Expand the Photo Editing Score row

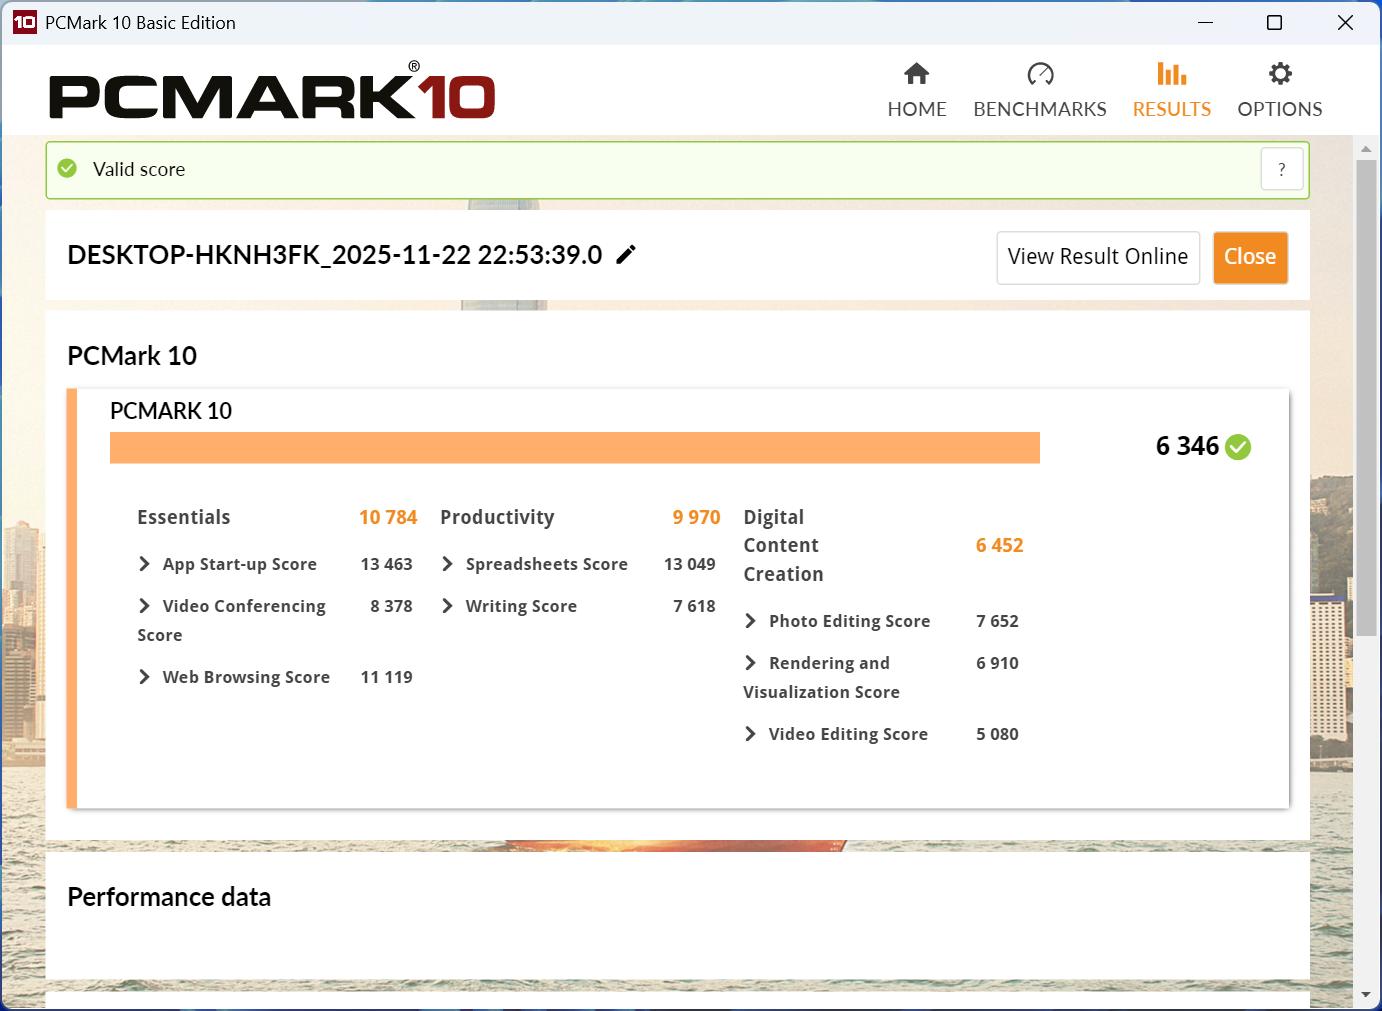(x=751, y=621)
